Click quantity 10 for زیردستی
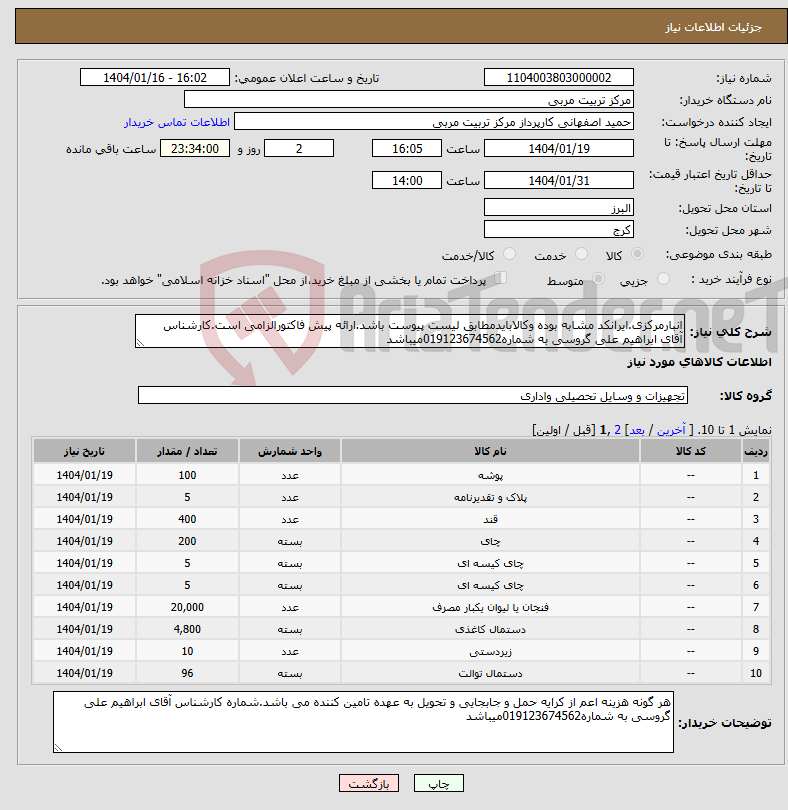This screenshot has height=810, width=788. click(187, 651)
